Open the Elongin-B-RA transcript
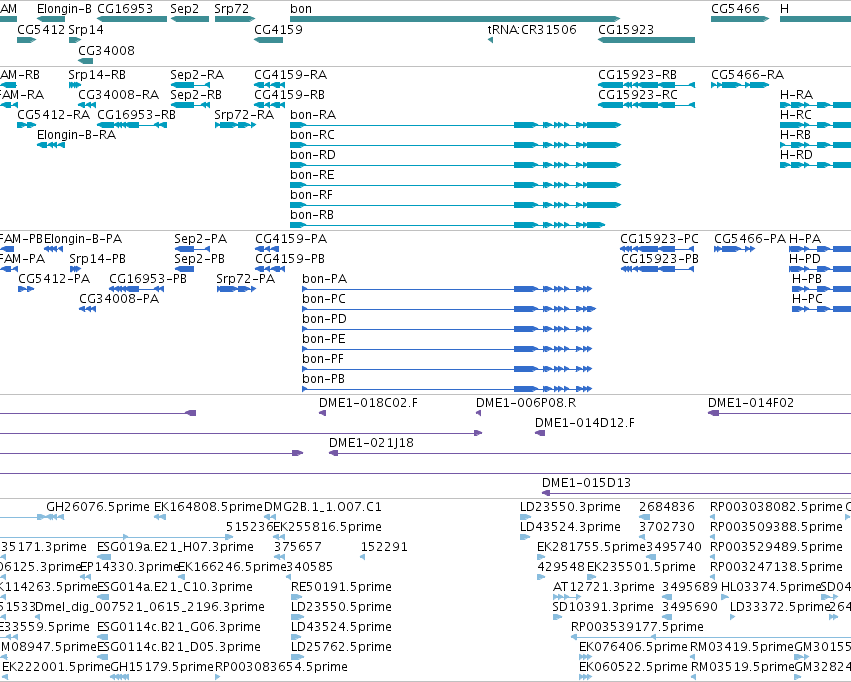This screenshot has height=682, width=851. [51, 145]
